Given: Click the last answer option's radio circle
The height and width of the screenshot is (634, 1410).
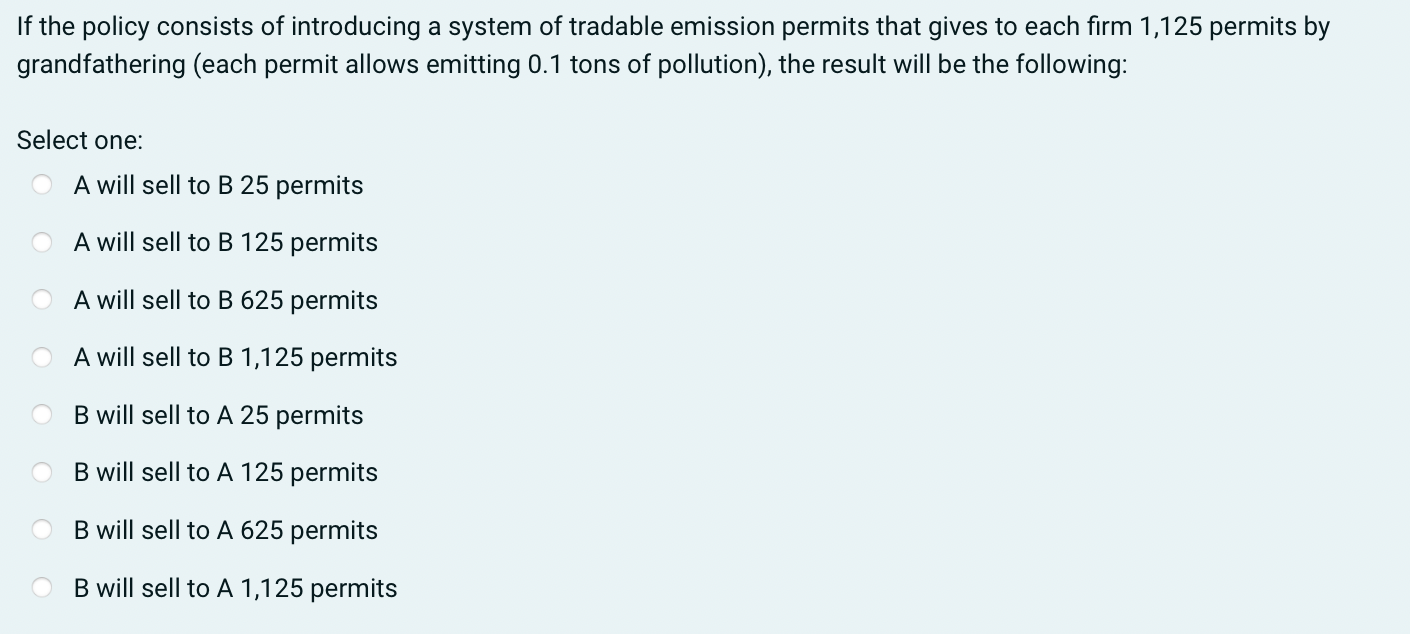Looking at the screenshot, I should pyautogui.click(x=42, y=587).
